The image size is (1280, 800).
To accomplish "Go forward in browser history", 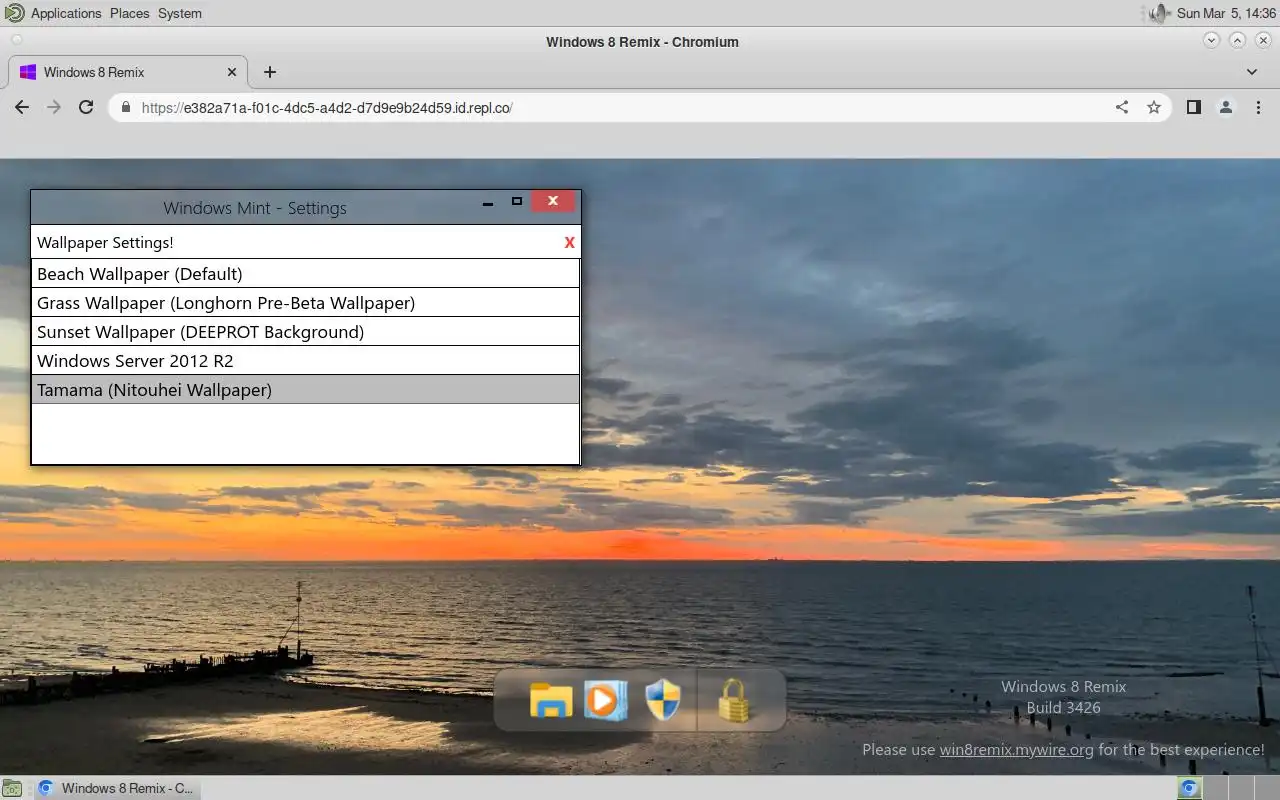I will click(54, 107).
